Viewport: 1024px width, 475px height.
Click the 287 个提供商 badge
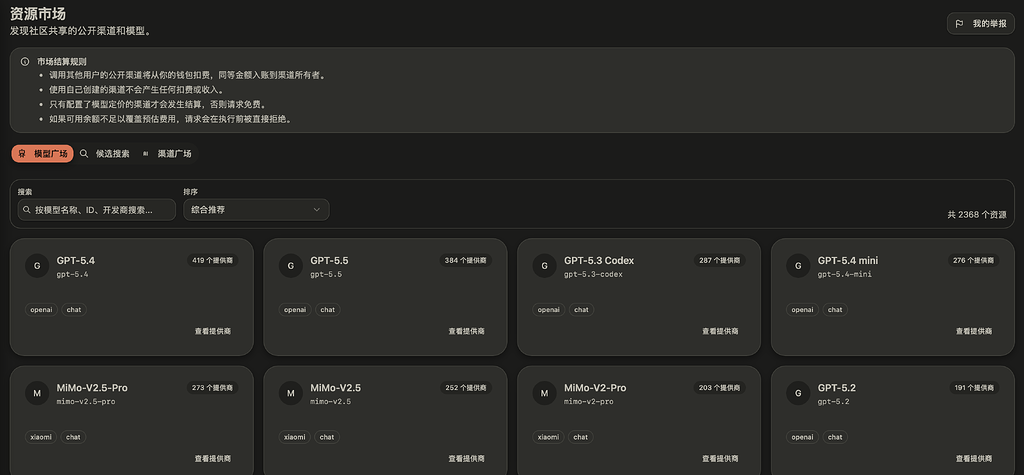720,260
